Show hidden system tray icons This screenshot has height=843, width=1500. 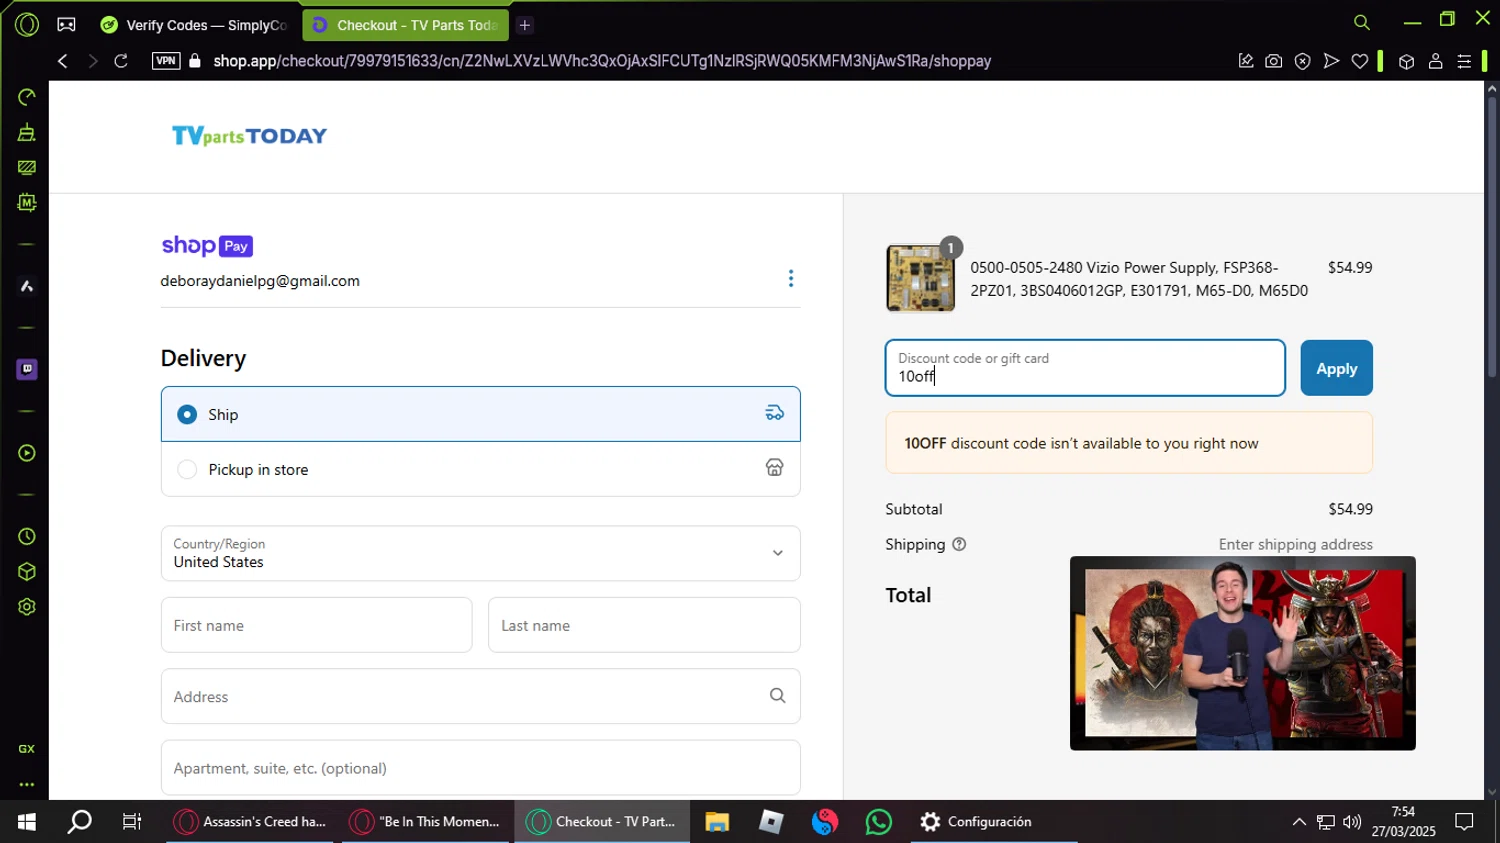coord(1298,822)
